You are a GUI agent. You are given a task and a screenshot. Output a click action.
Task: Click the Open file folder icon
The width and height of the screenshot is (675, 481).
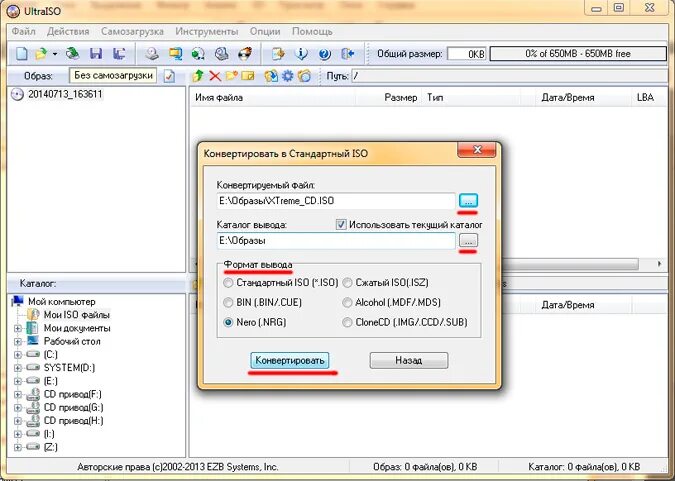coord(41,54)
